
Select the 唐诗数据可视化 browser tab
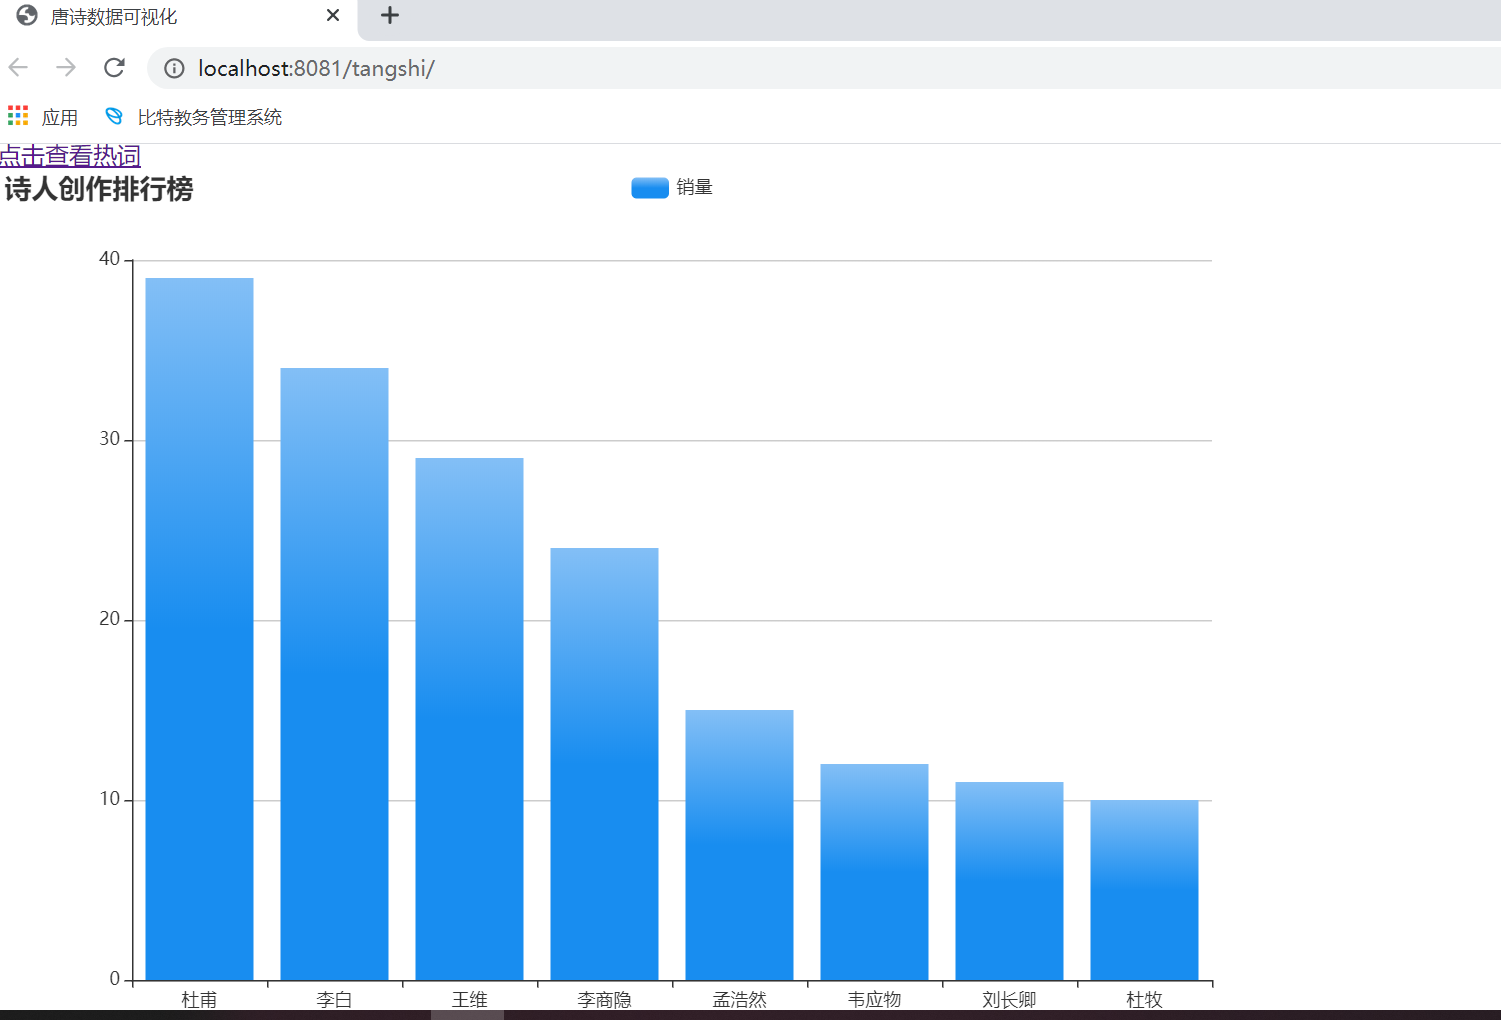click(x=178, y=16)
